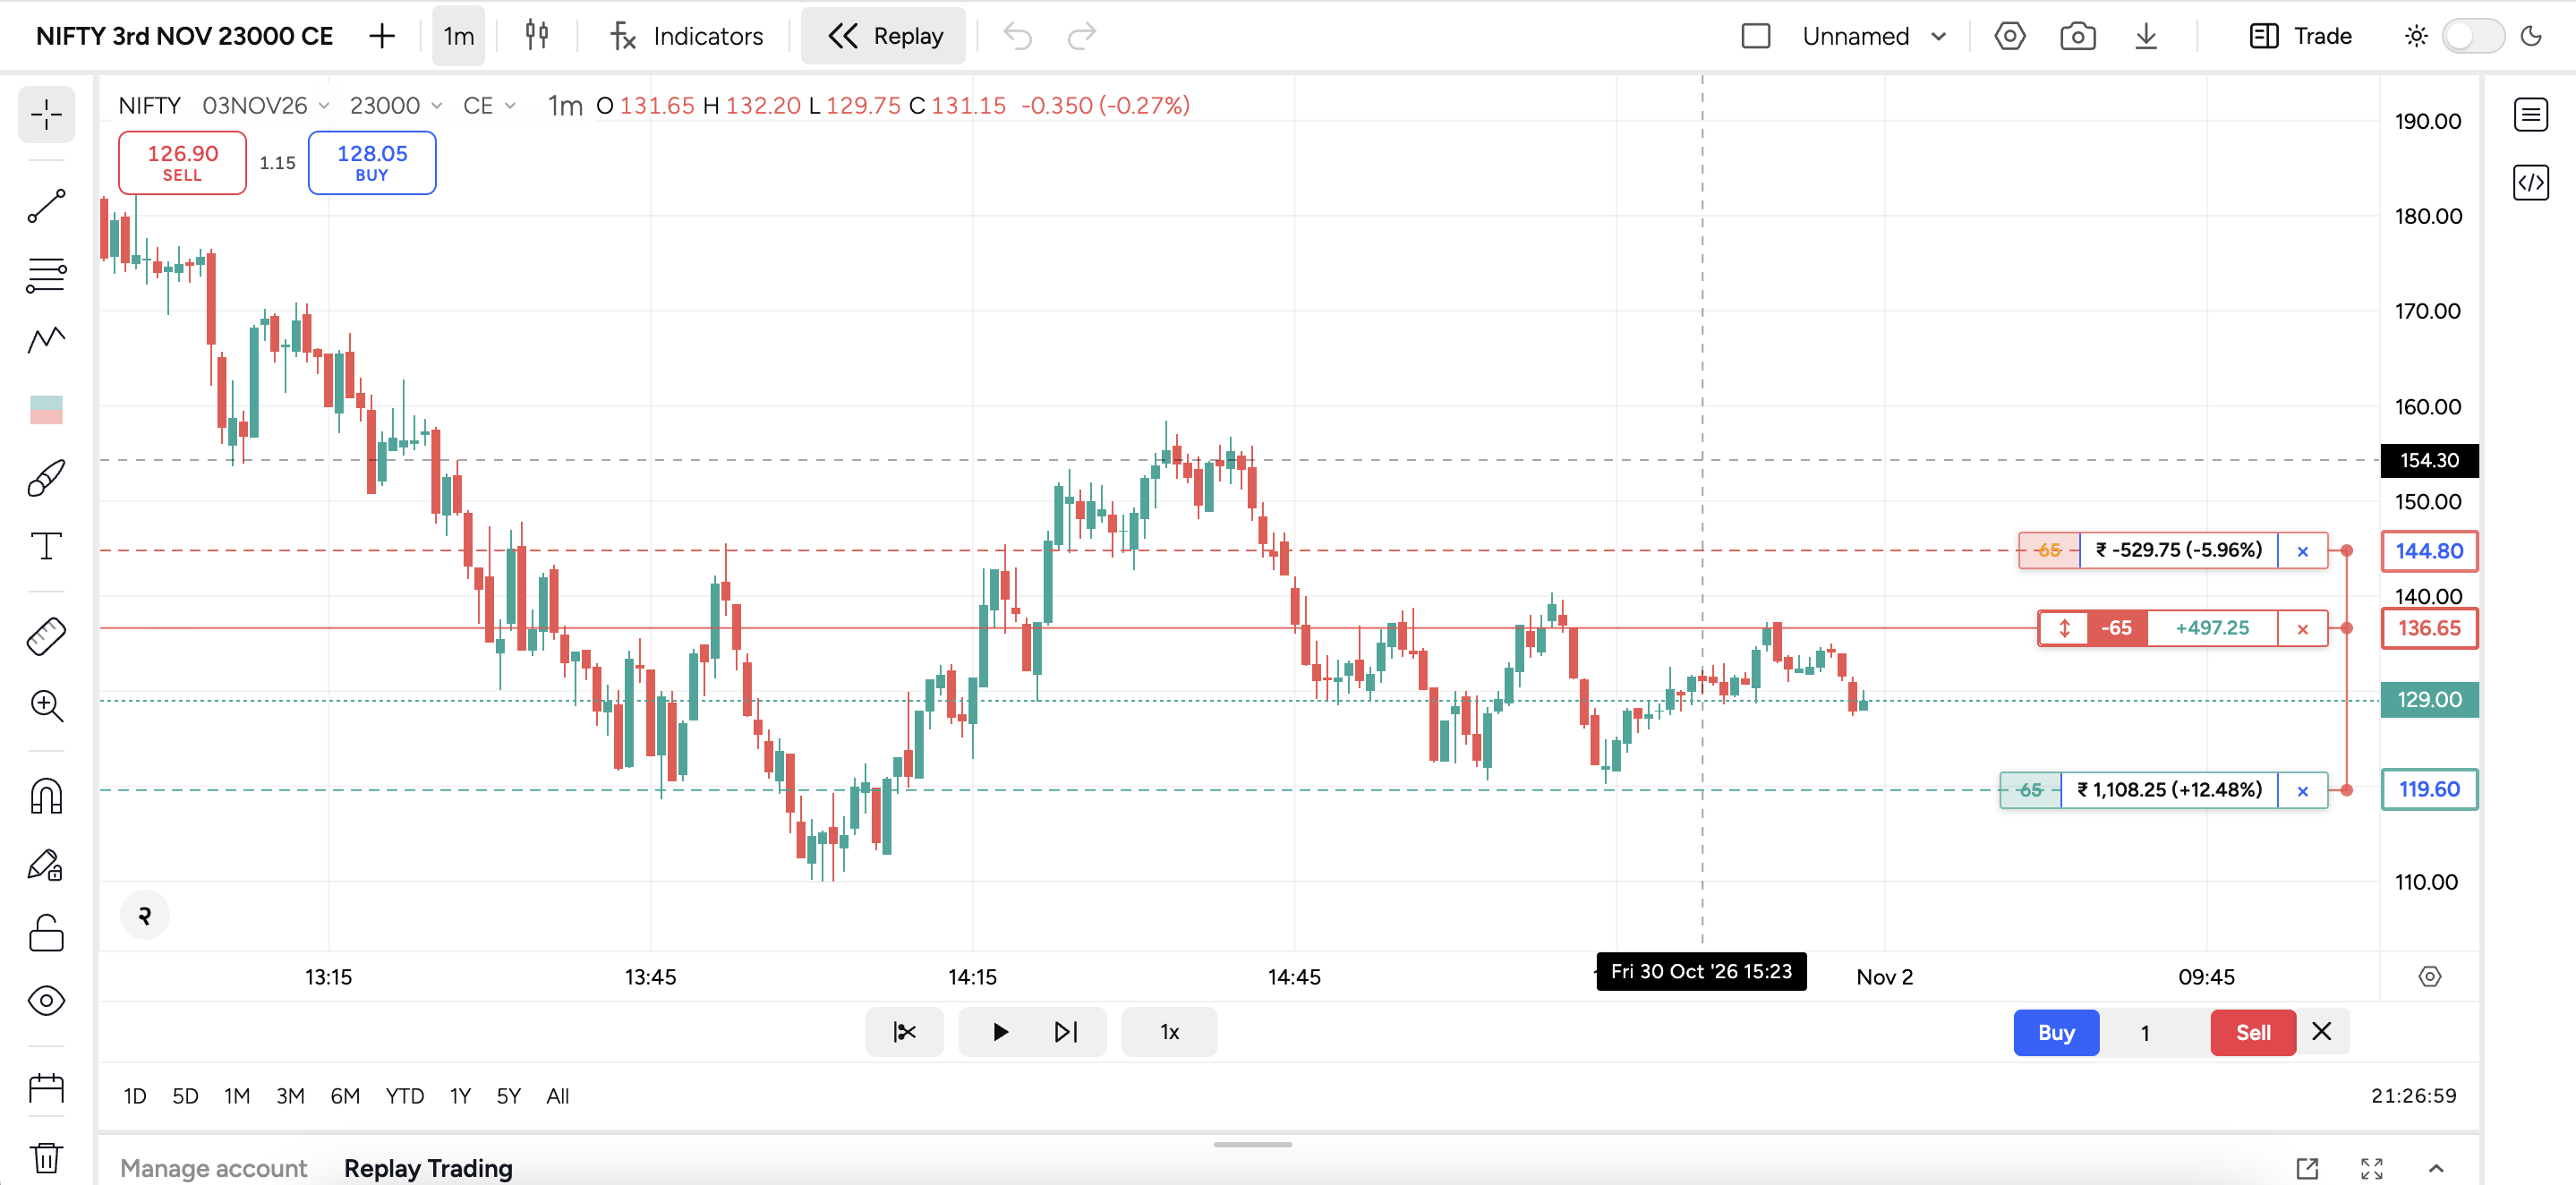Select the brush drawing tool
2576x1185 pixels.
[46, 478]
